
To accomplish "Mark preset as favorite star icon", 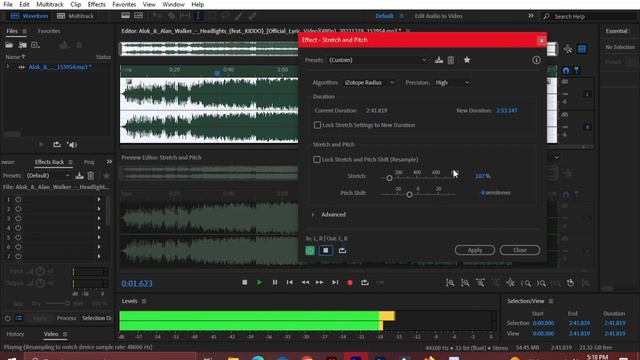I will point(467,60).
